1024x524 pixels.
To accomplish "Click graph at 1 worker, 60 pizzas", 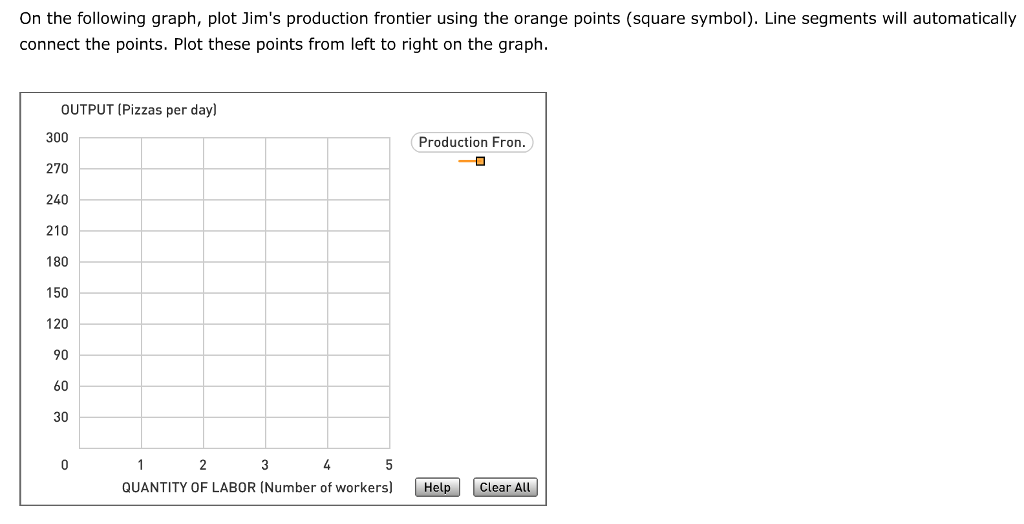I will point(141,386).
